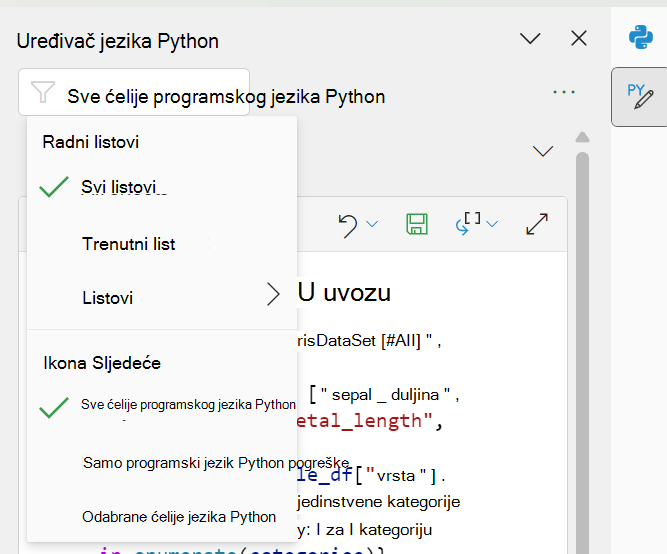Choose Sve ćelije programskog jezika Python entry
The width and height of the screenshot is (667, 554).
tap(162, 405)
